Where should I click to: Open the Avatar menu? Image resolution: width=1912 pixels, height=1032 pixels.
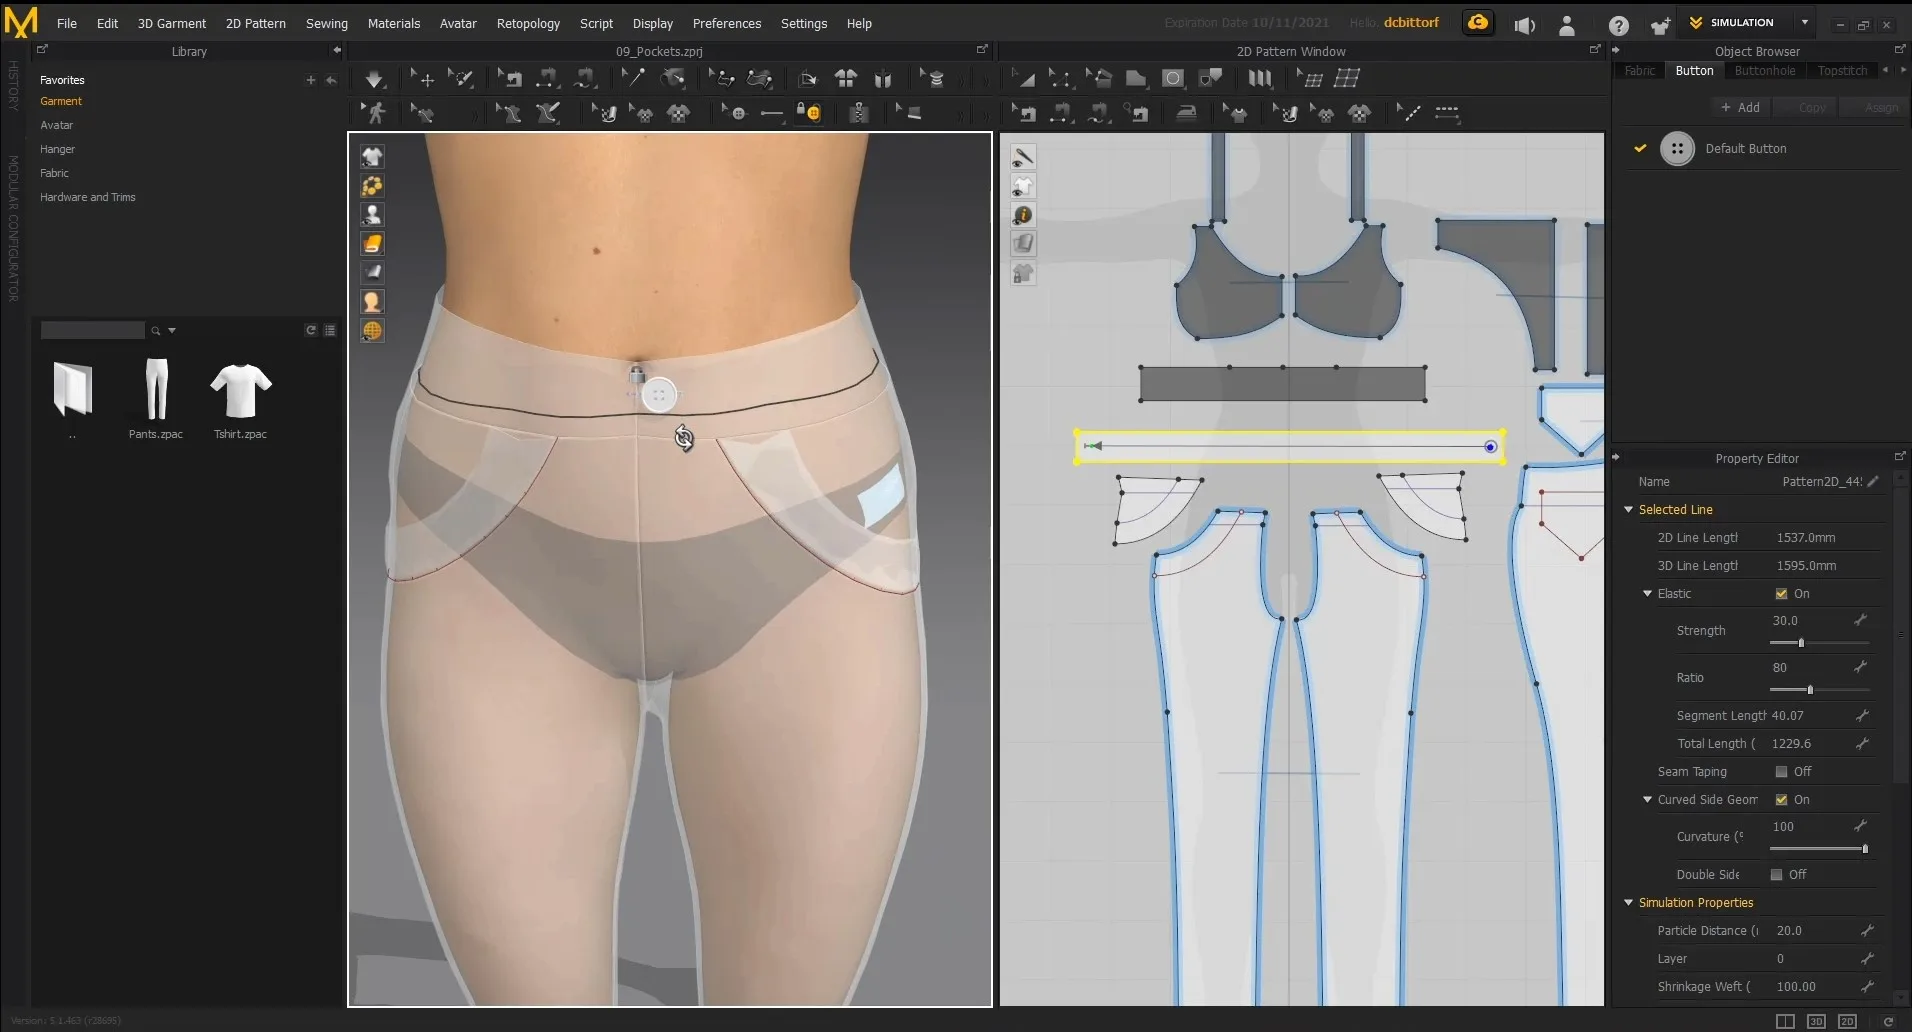click(x=458, y=23)
